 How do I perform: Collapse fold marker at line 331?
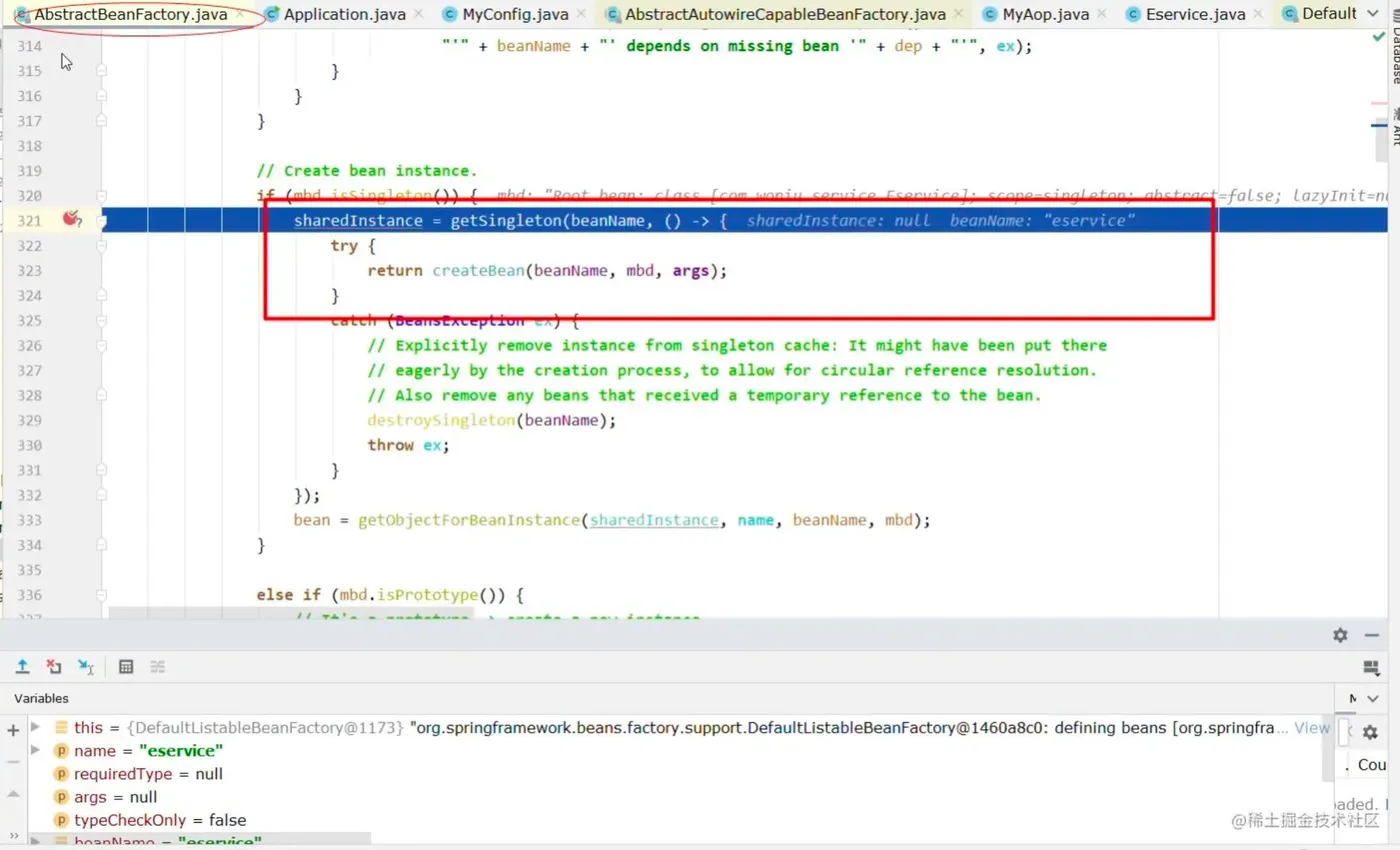tap(101, 470)
